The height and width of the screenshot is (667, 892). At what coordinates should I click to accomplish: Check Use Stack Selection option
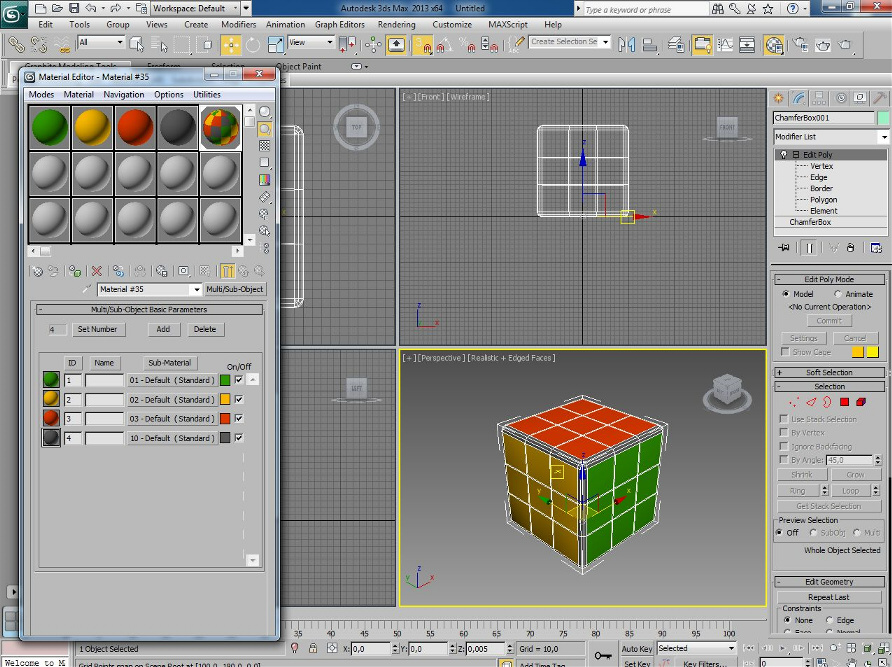point(784,419)
